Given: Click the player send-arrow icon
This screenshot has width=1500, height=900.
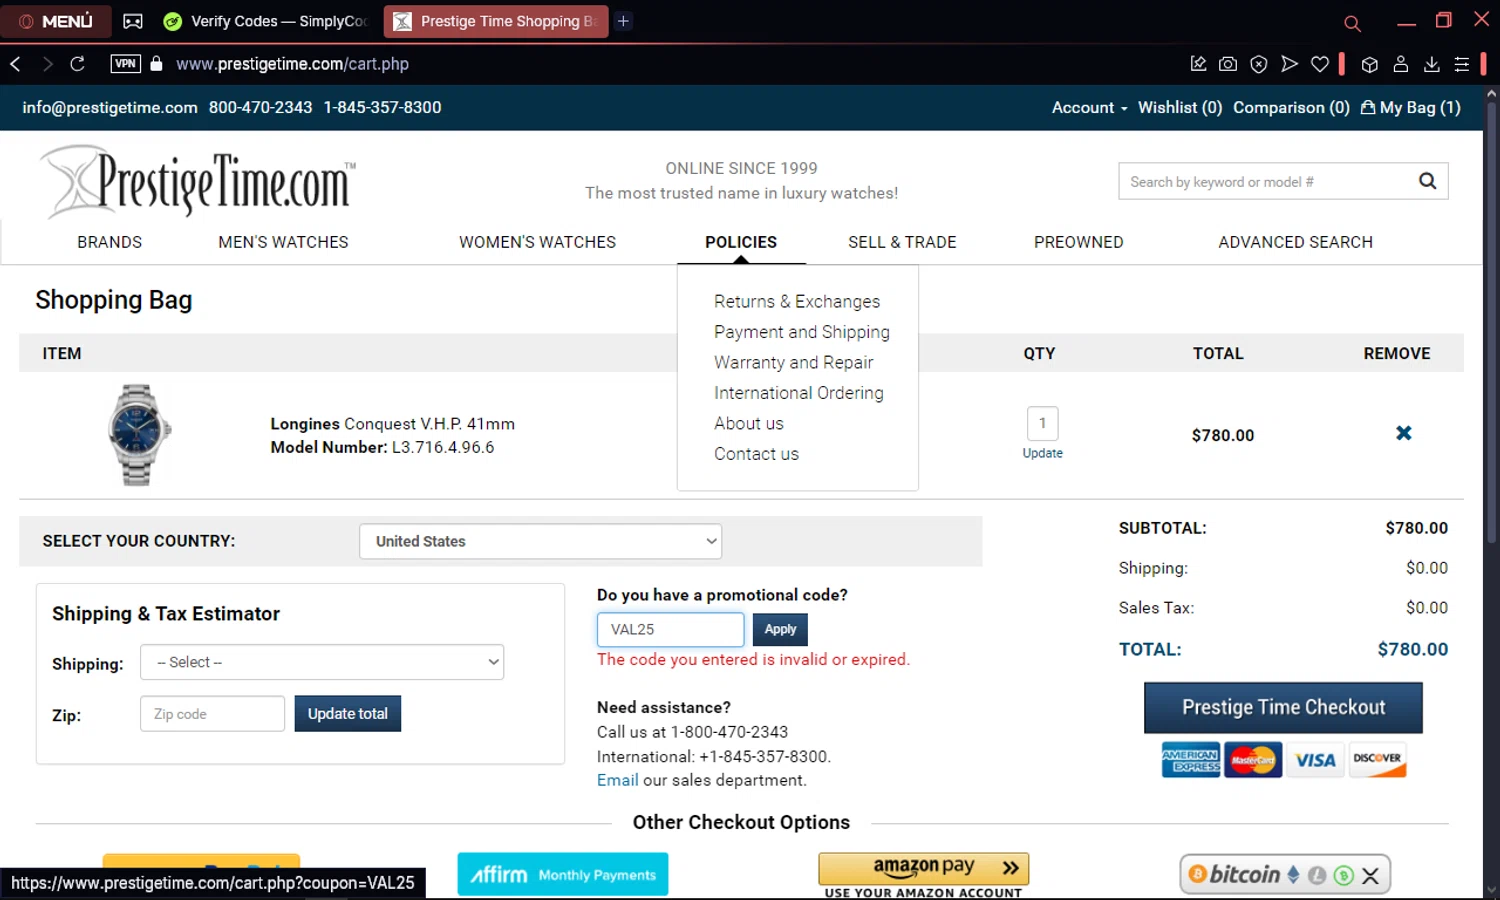Looking at the screenshot, I should coord(1289,64).
